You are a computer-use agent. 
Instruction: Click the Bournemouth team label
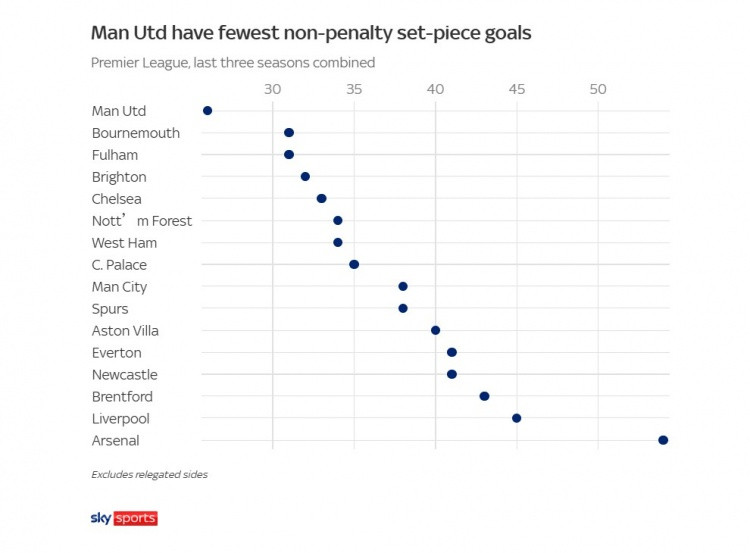(x=136, y=133)
